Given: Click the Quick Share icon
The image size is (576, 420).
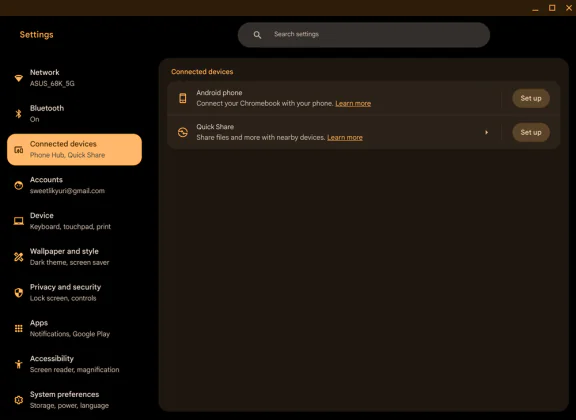Looking at the screenshot, I should click(183, 132).
